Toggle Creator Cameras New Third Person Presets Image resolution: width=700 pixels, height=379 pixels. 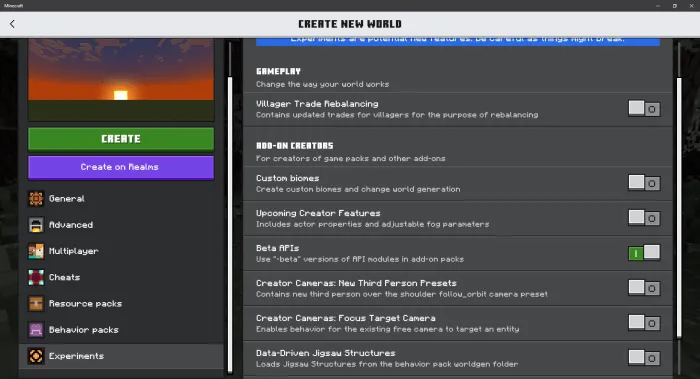644,288
